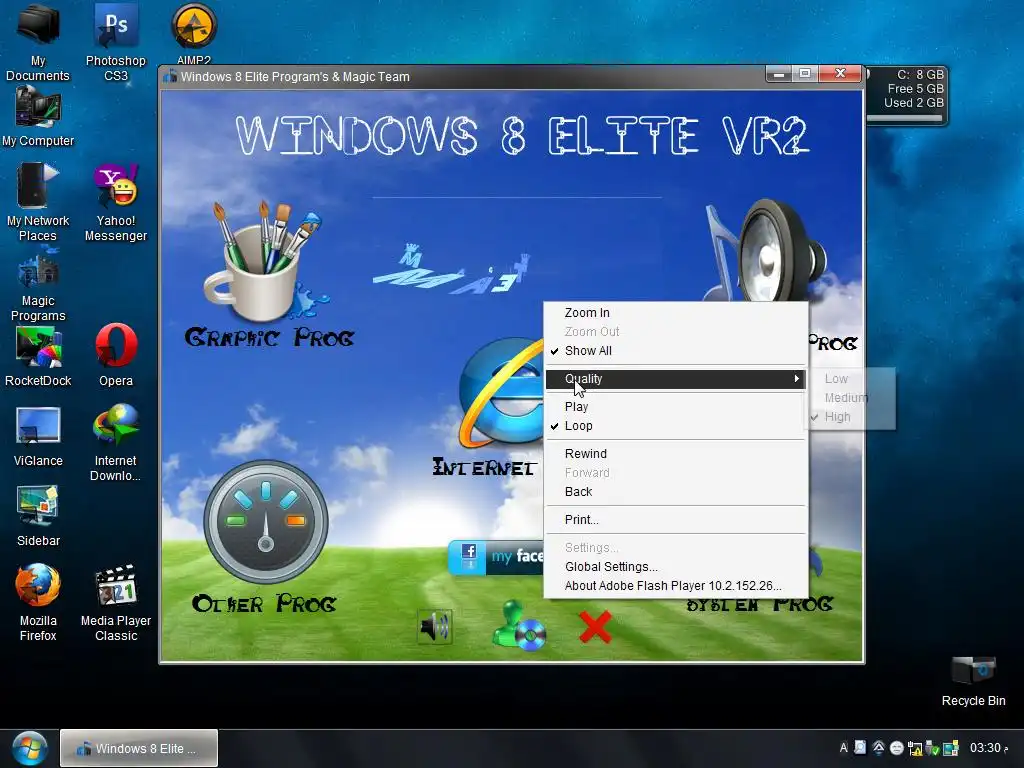
Task: Set quality to Medium in the submenu
Action: [x=851, y=398]
